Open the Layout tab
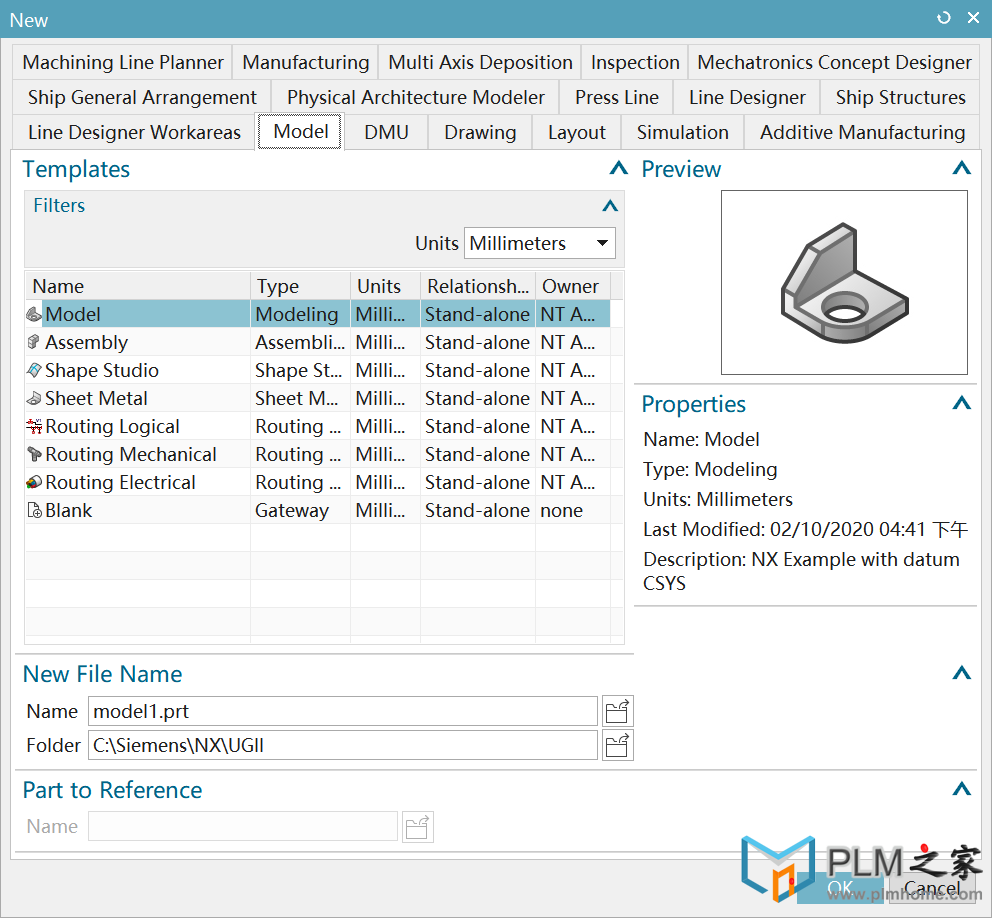 576,132
